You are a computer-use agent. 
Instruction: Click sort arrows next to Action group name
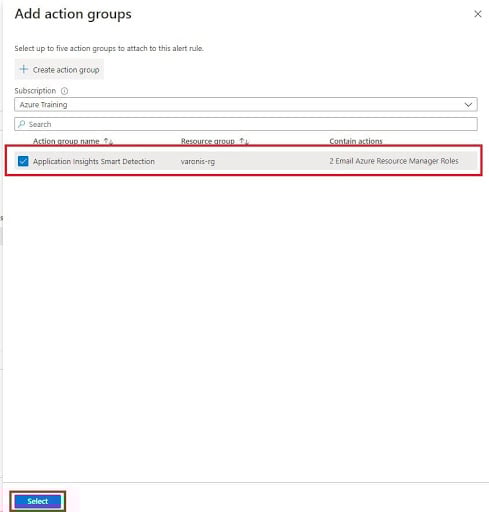tap(108, 141)
